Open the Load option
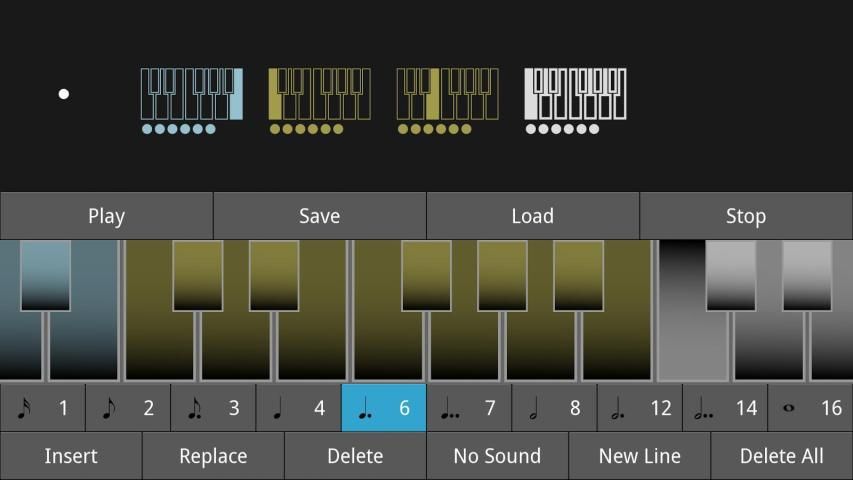The width and height of the screenshot is (853, 480). point(533,216)
